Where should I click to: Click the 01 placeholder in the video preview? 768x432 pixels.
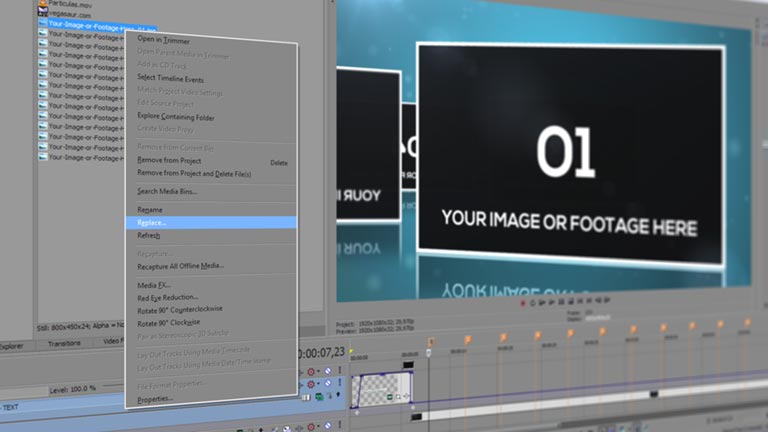coord(566,151)
